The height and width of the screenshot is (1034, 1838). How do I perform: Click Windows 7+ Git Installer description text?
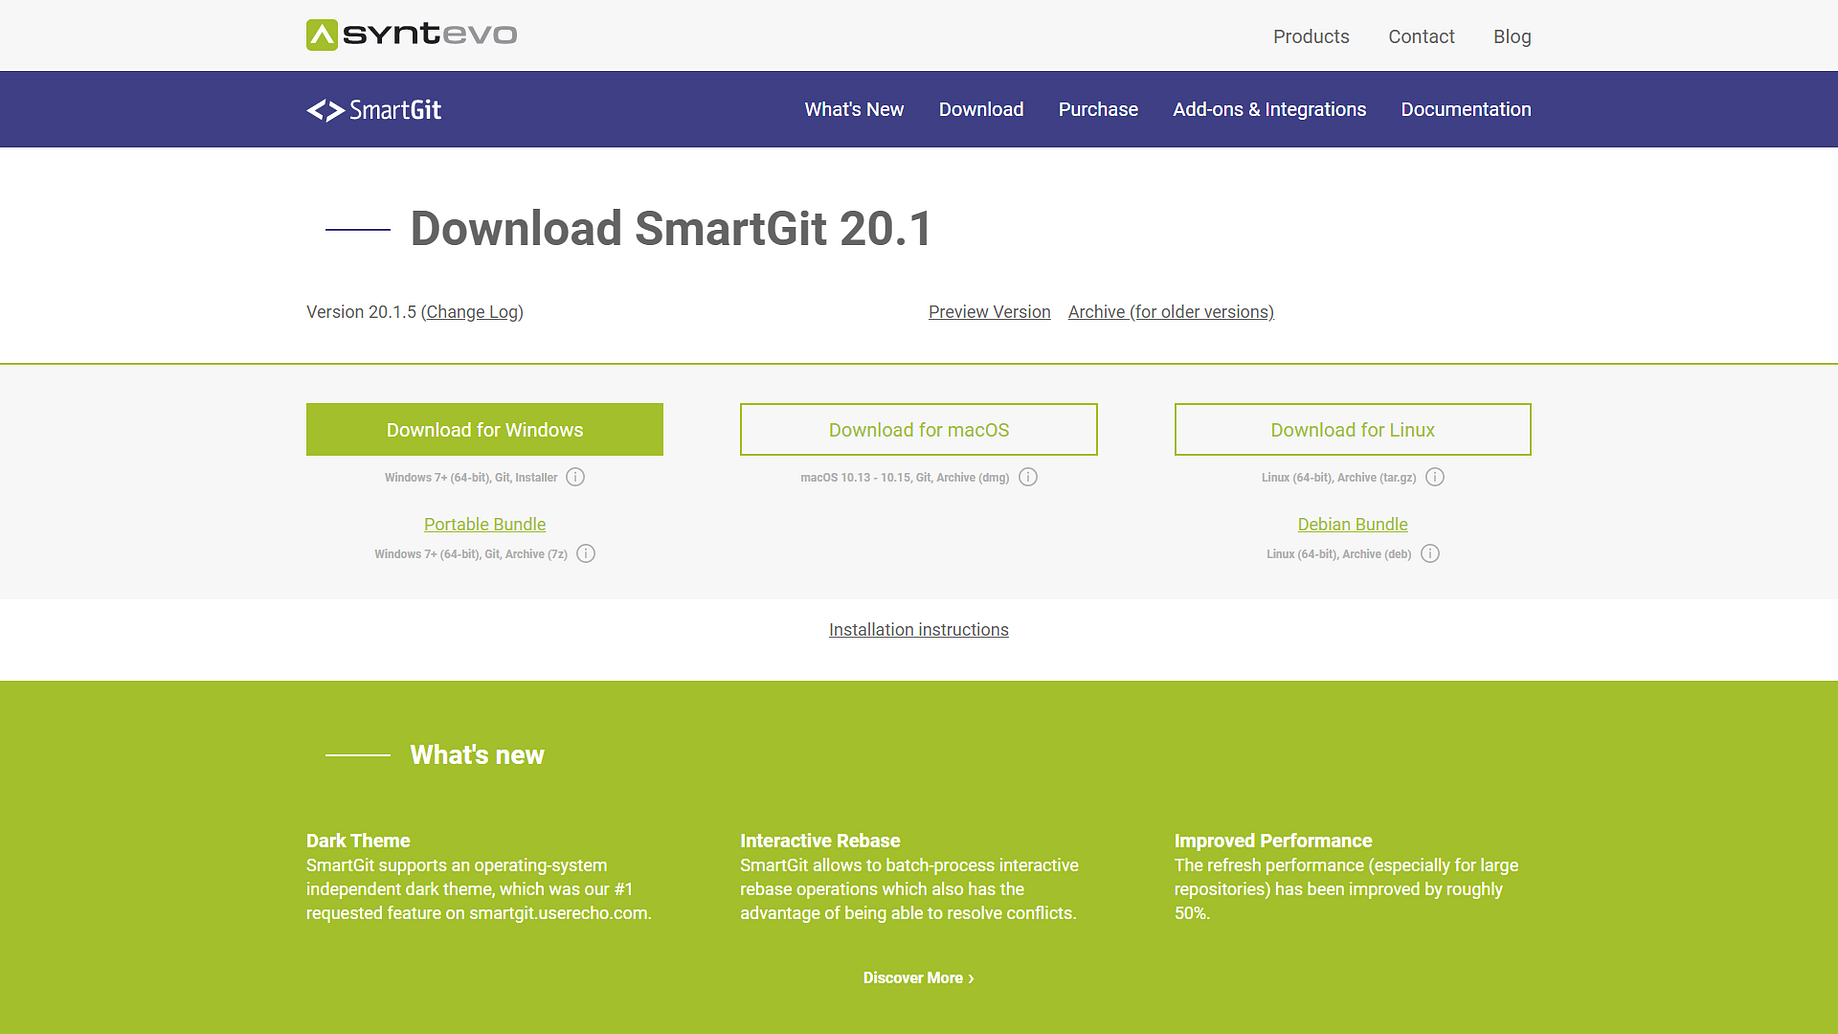(471, 478)
